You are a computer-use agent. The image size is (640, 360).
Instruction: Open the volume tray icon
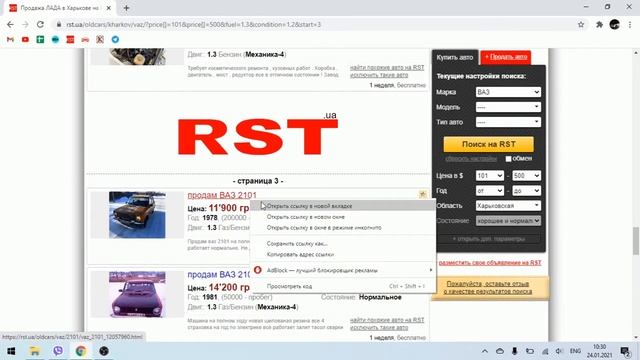(559, 351)
